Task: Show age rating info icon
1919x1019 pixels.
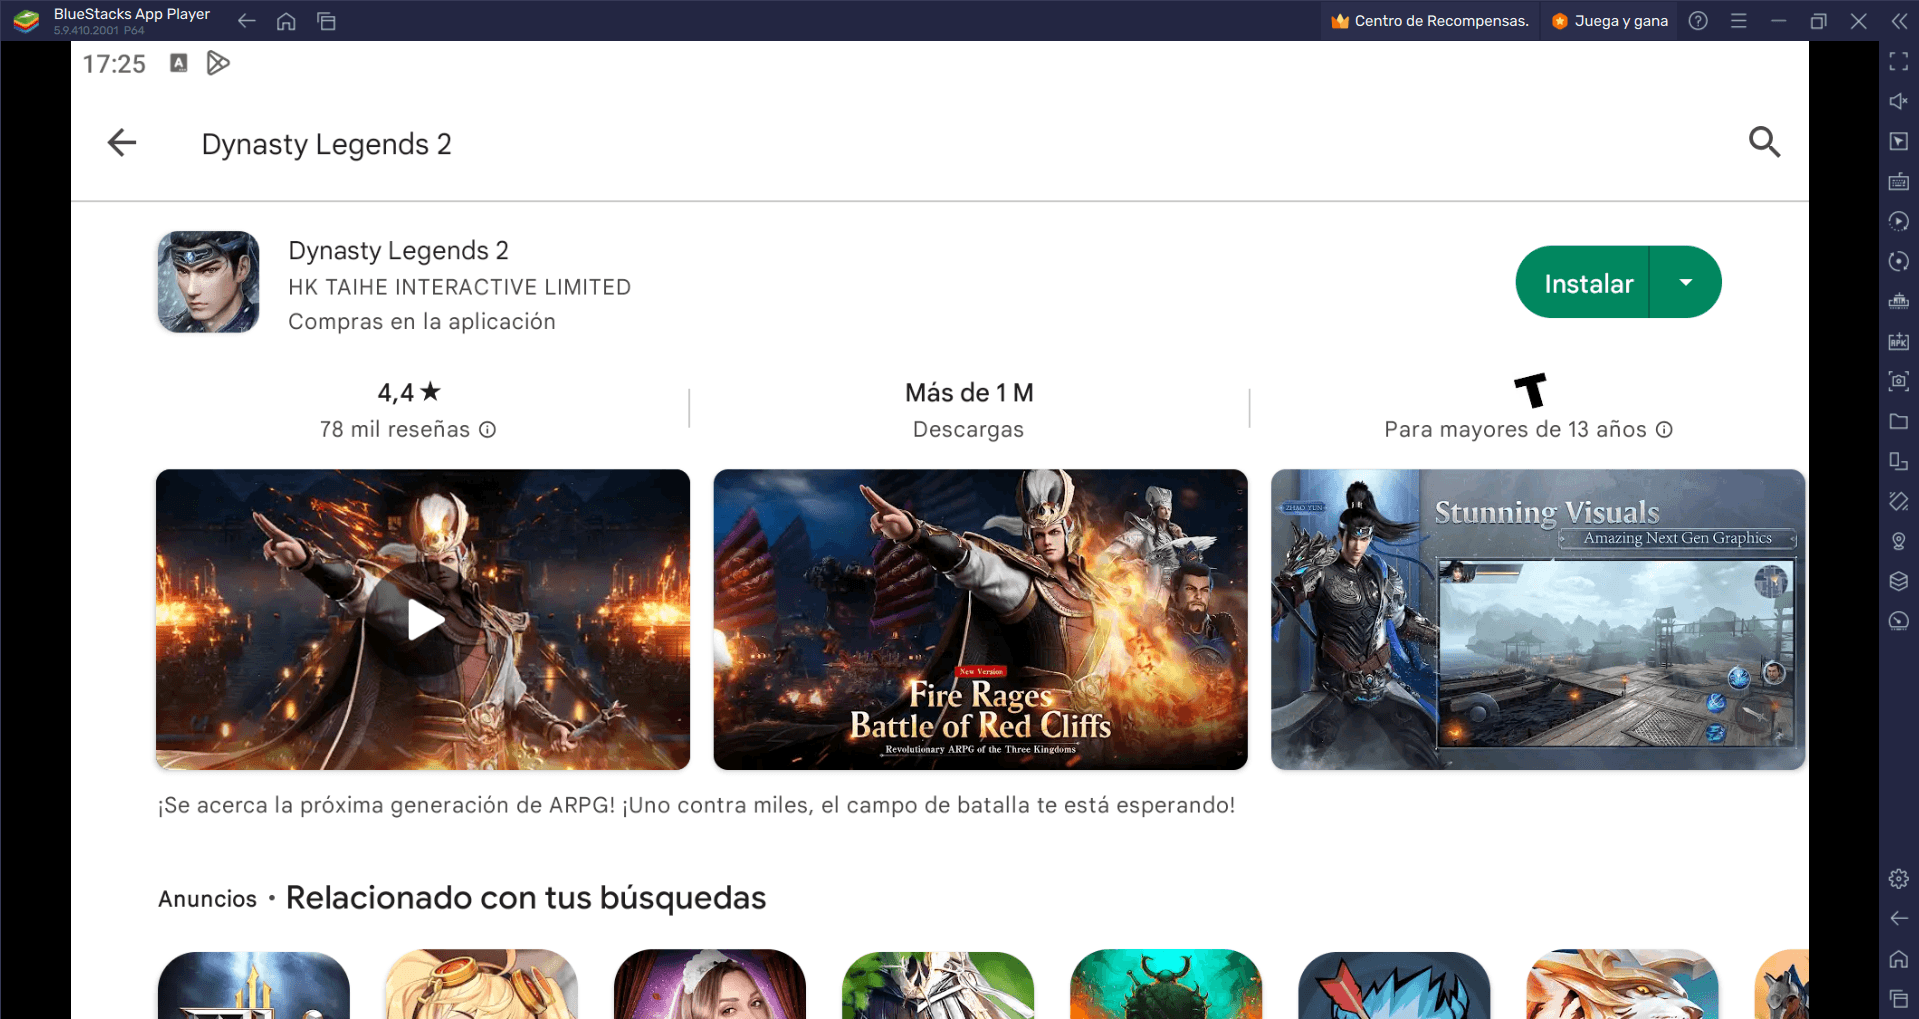Action: click(1664, 430)
